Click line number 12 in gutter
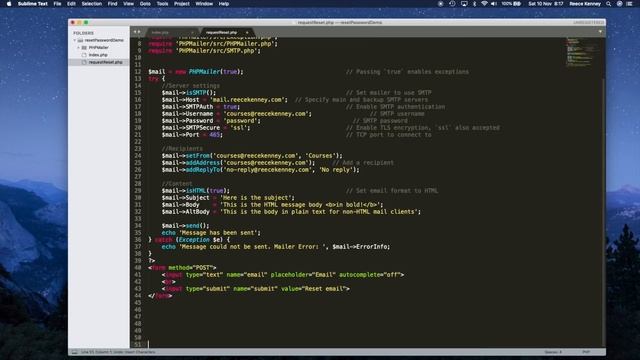The image size is (640, 360). pyautogui.click(x=138, y=72)
